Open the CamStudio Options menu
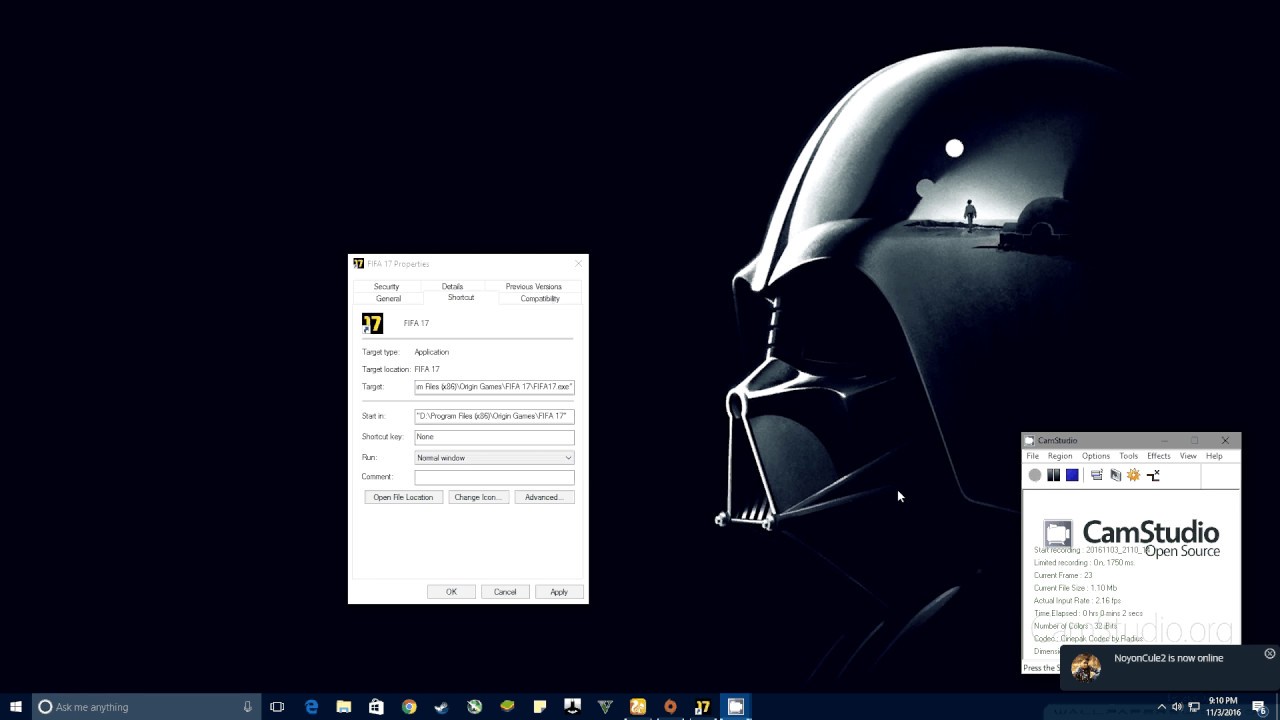Screen dimensions: 1280x720 (x=1096, y=456)
